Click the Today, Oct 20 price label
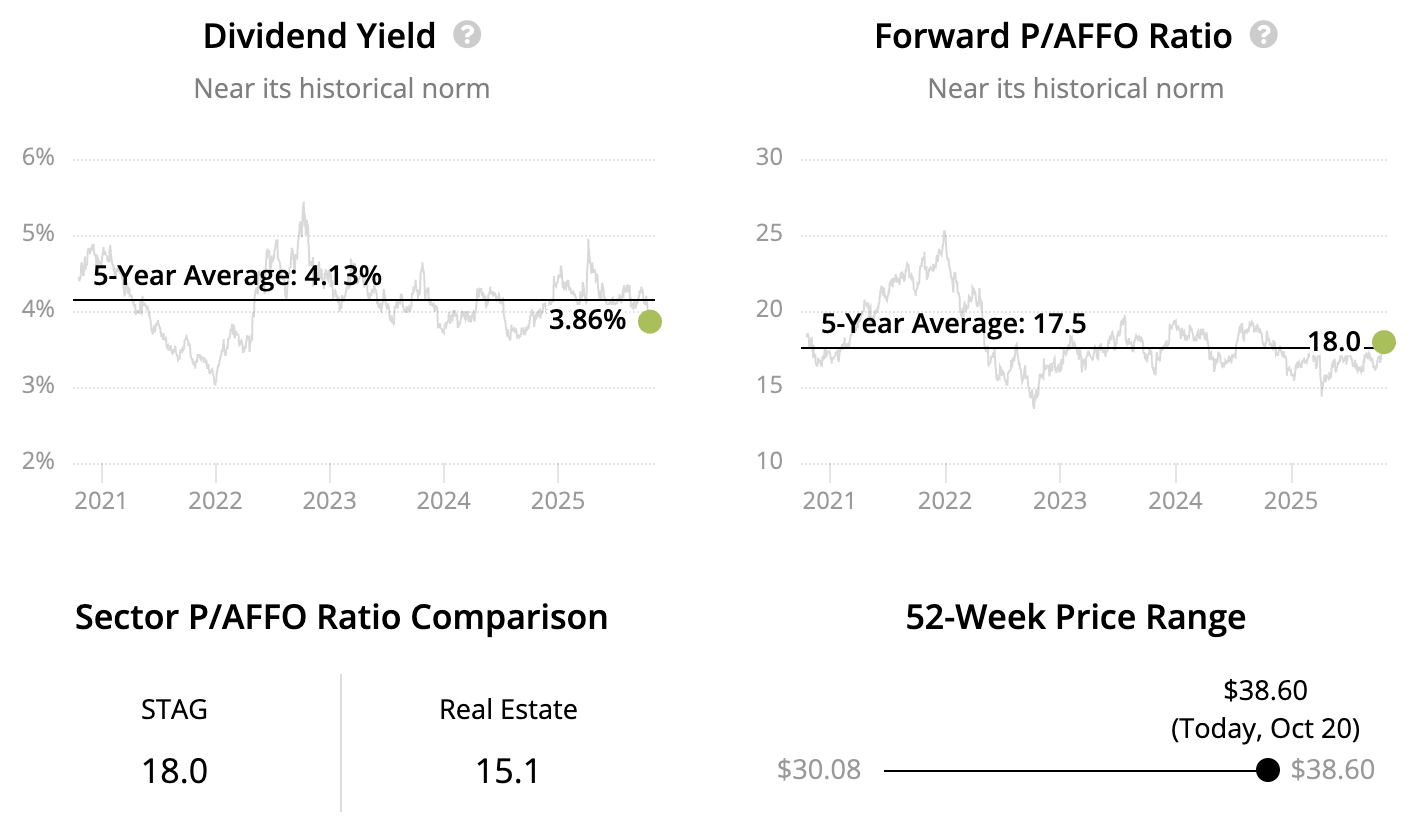The width and height of the screenshot is (1424, 826). [x=1265, y=729]
